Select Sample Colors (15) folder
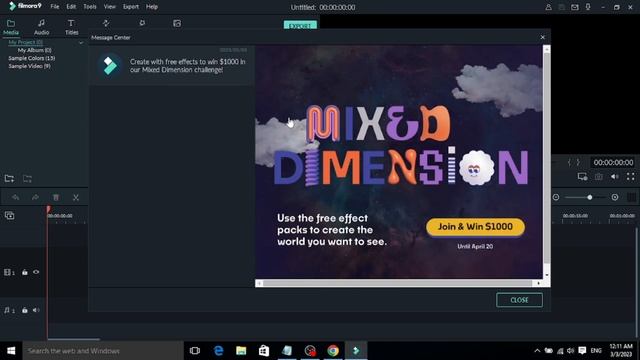Viewport: 640px width, 360px height. point(31,58)
